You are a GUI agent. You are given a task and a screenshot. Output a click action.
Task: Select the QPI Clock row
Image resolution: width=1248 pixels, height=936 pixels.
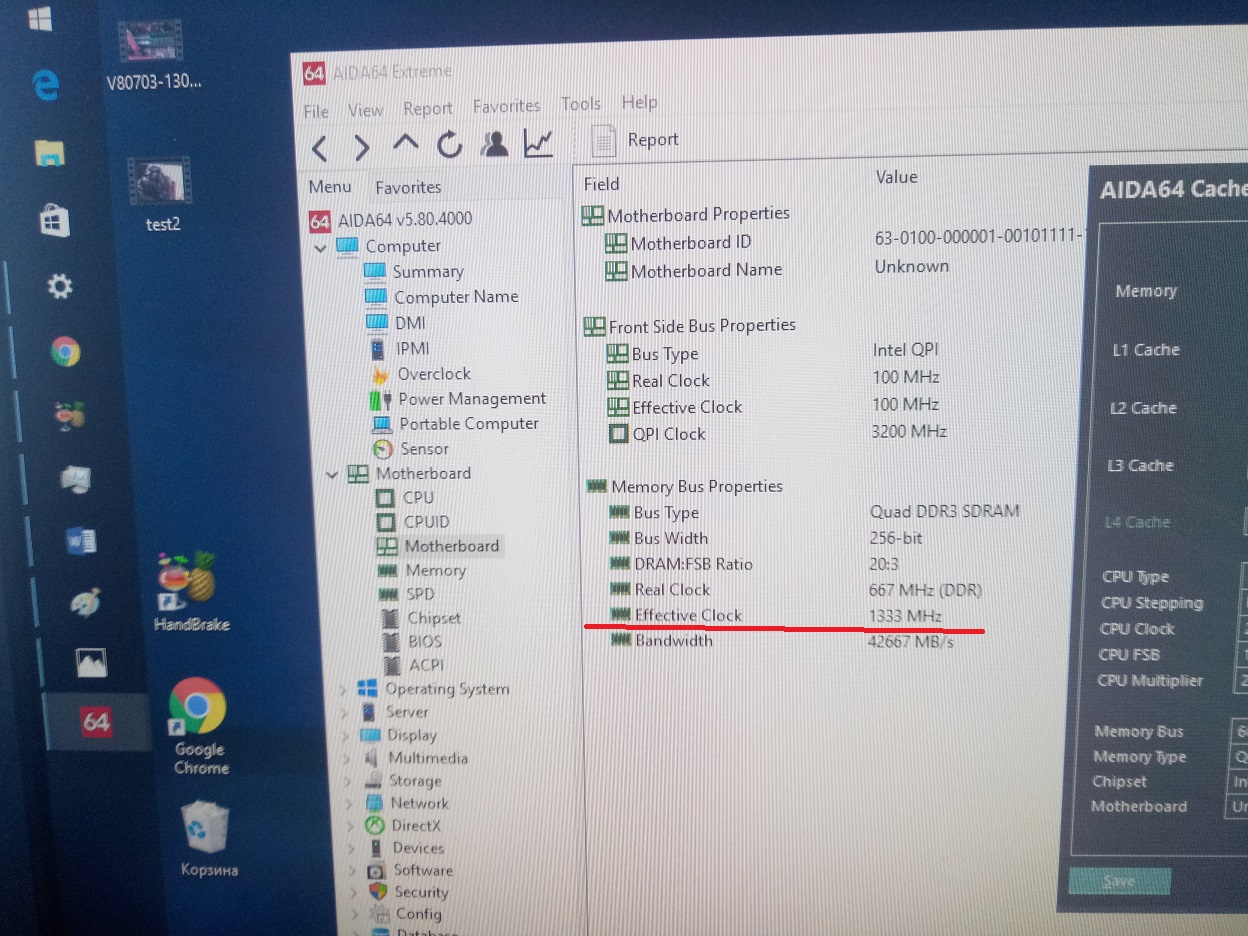[x=777, y=433]
